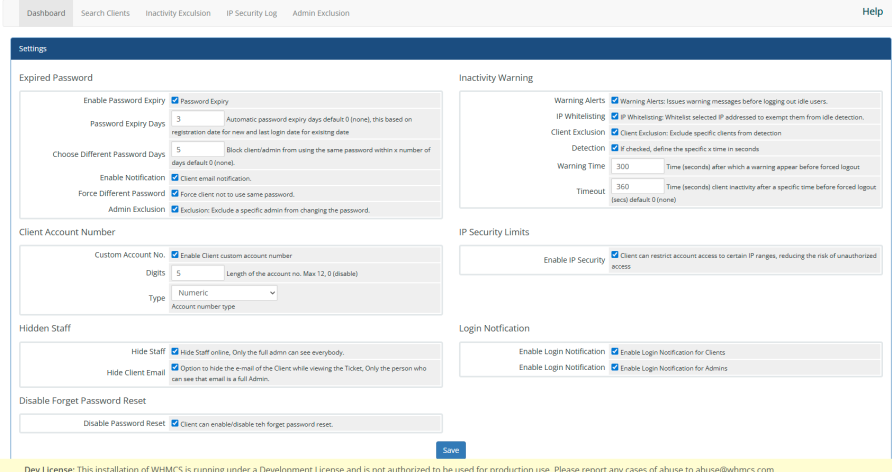The image size is (892, 472).
Task: Click the Hide Staff label
Action: tap(148, 351)
